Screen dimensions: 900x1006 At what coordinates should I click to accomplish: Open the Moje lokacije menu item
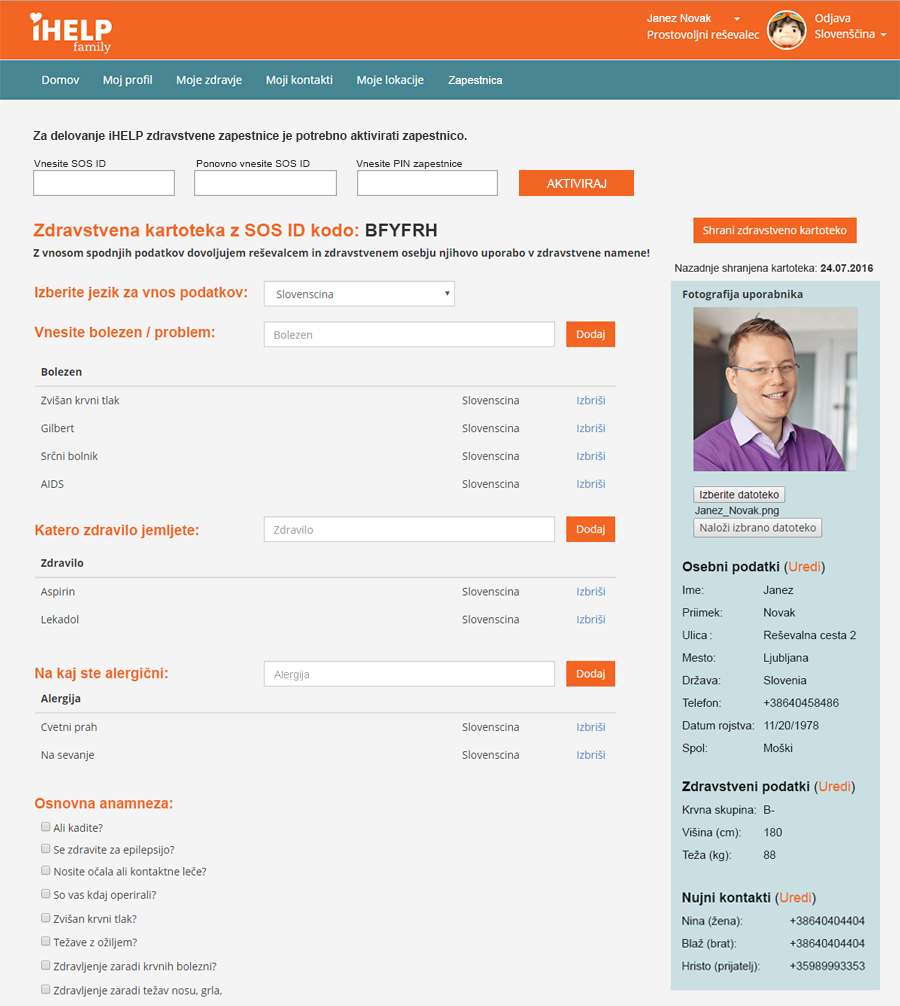tap(390, 80)
